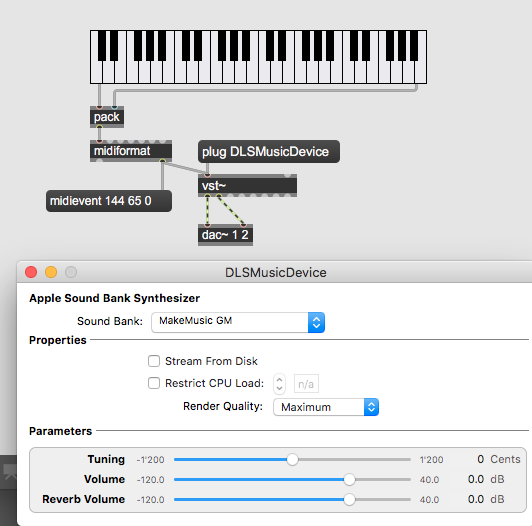Click the vst~ object box

coord(247,186)
